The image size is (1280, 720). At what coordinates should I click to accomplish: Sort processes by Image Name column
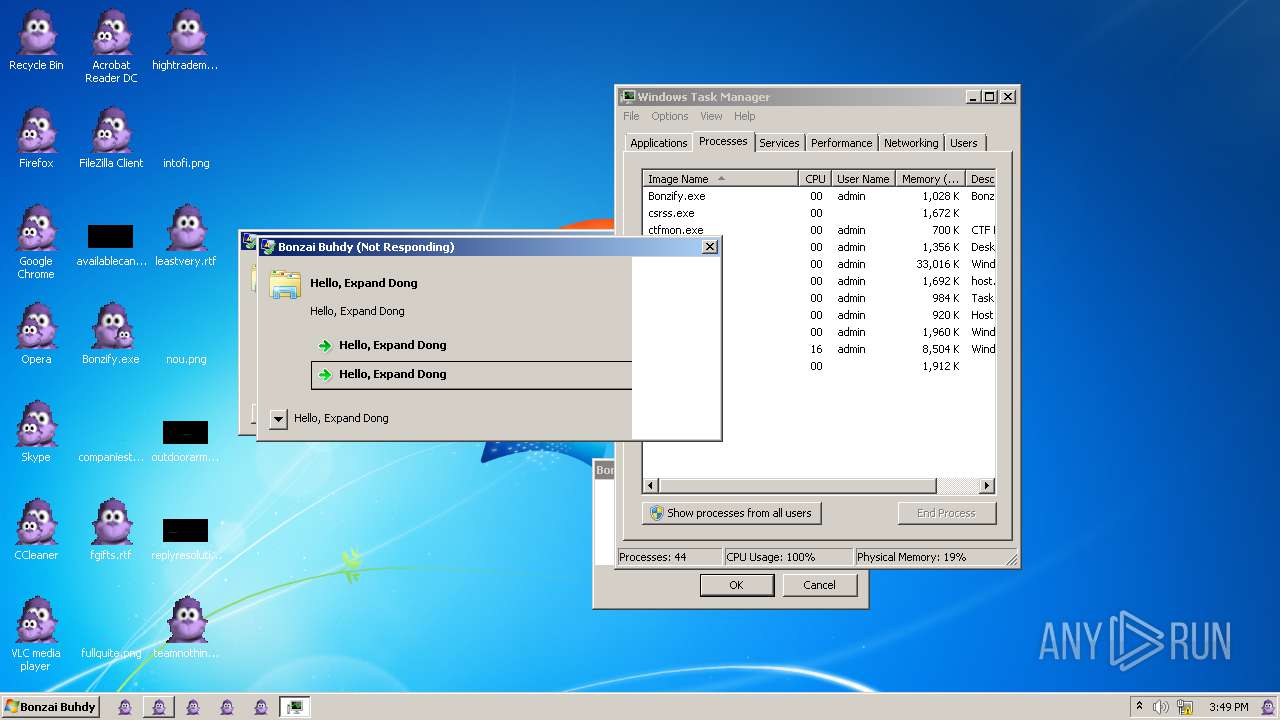tap(720, 179)
